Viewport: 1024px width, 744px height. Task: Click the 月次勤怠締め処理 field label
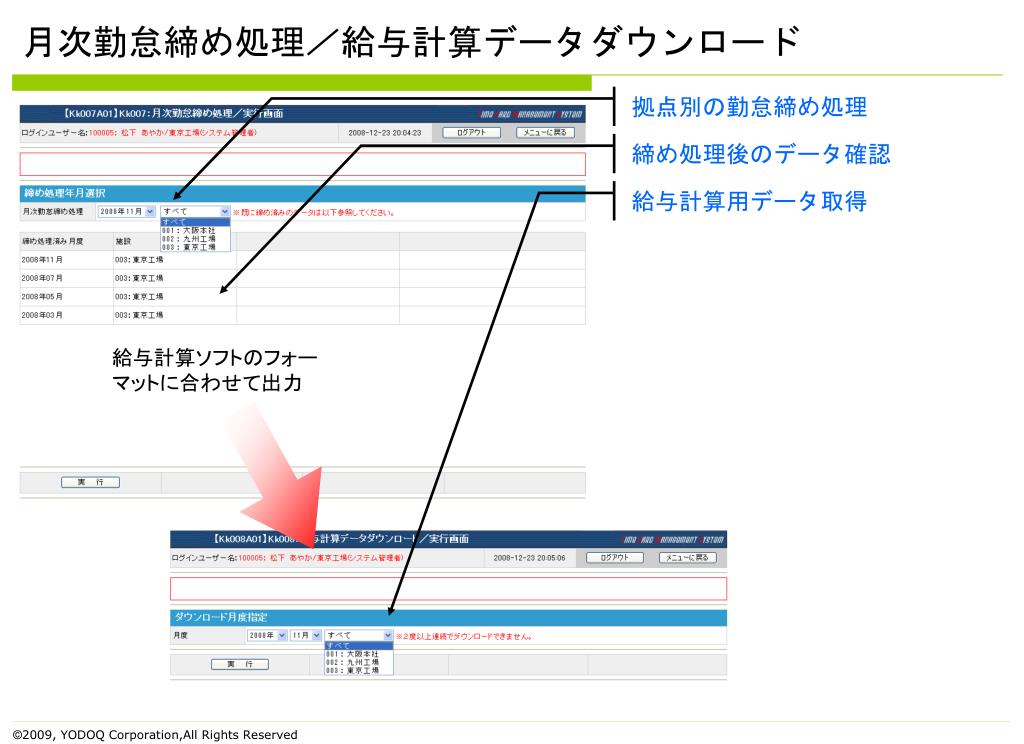click(53, 212)
